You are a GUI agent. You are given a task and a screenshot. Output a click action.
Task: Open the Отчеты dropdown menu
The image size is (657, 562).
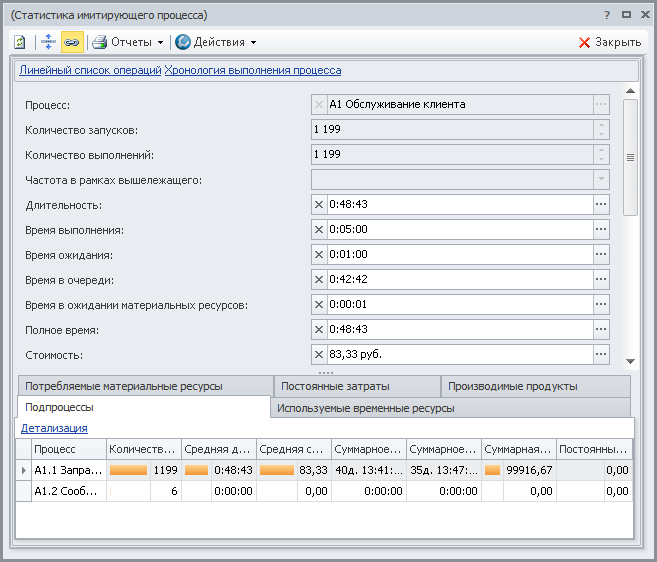[x=127, y=42]
